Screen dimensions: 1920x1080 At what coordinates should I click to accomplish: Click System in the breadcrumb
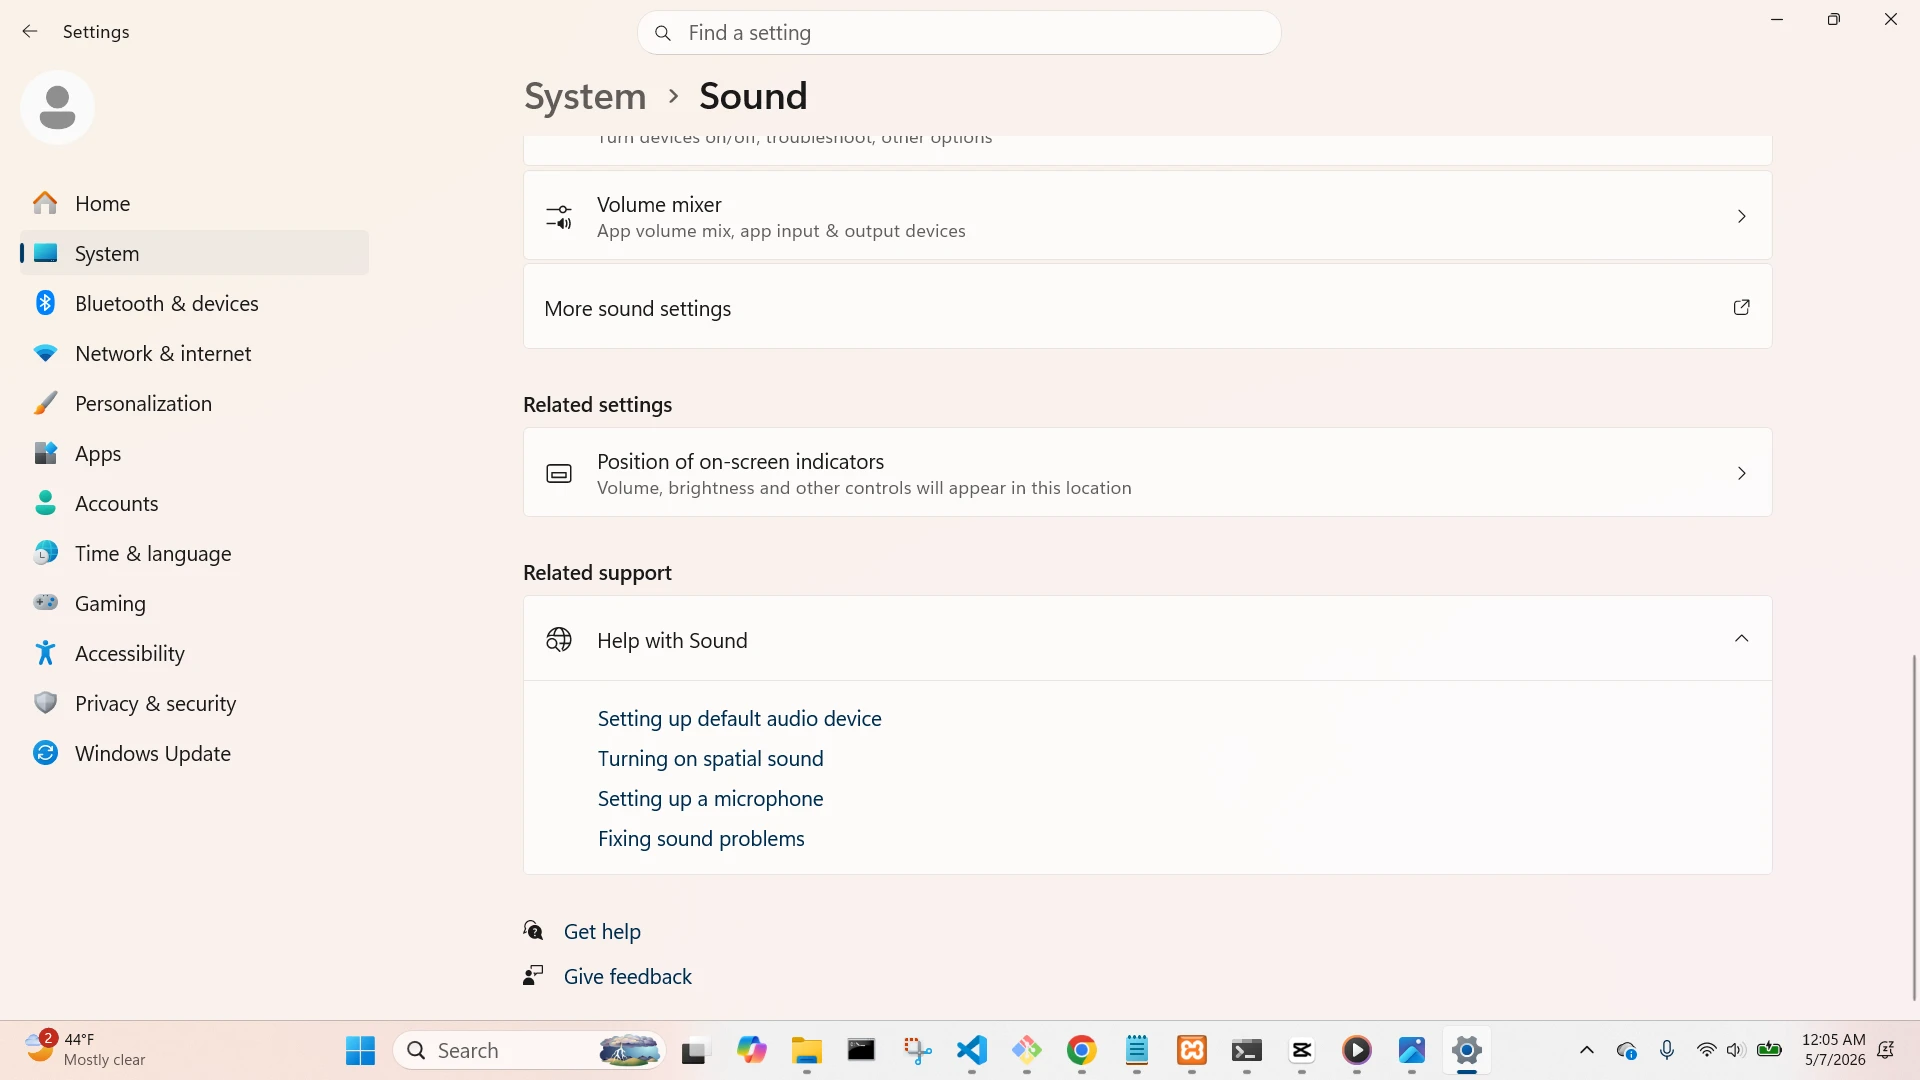click(x=585, y=96)
